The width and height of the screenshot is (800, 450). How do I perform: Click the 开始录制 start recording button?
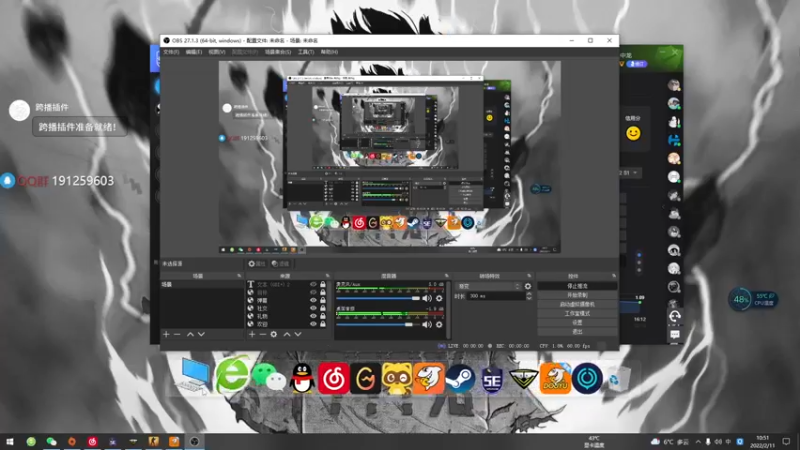[577, 295]
